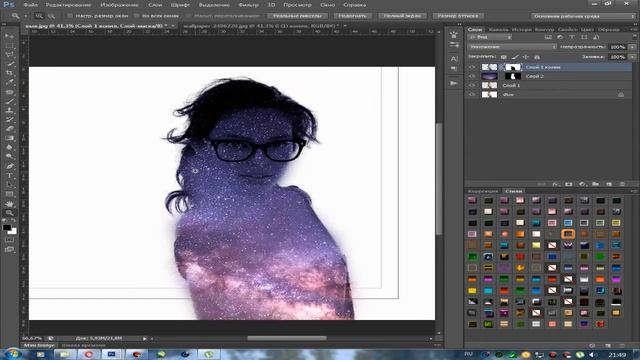
Task: Select the Eraser tool
Action: (9, 129)
